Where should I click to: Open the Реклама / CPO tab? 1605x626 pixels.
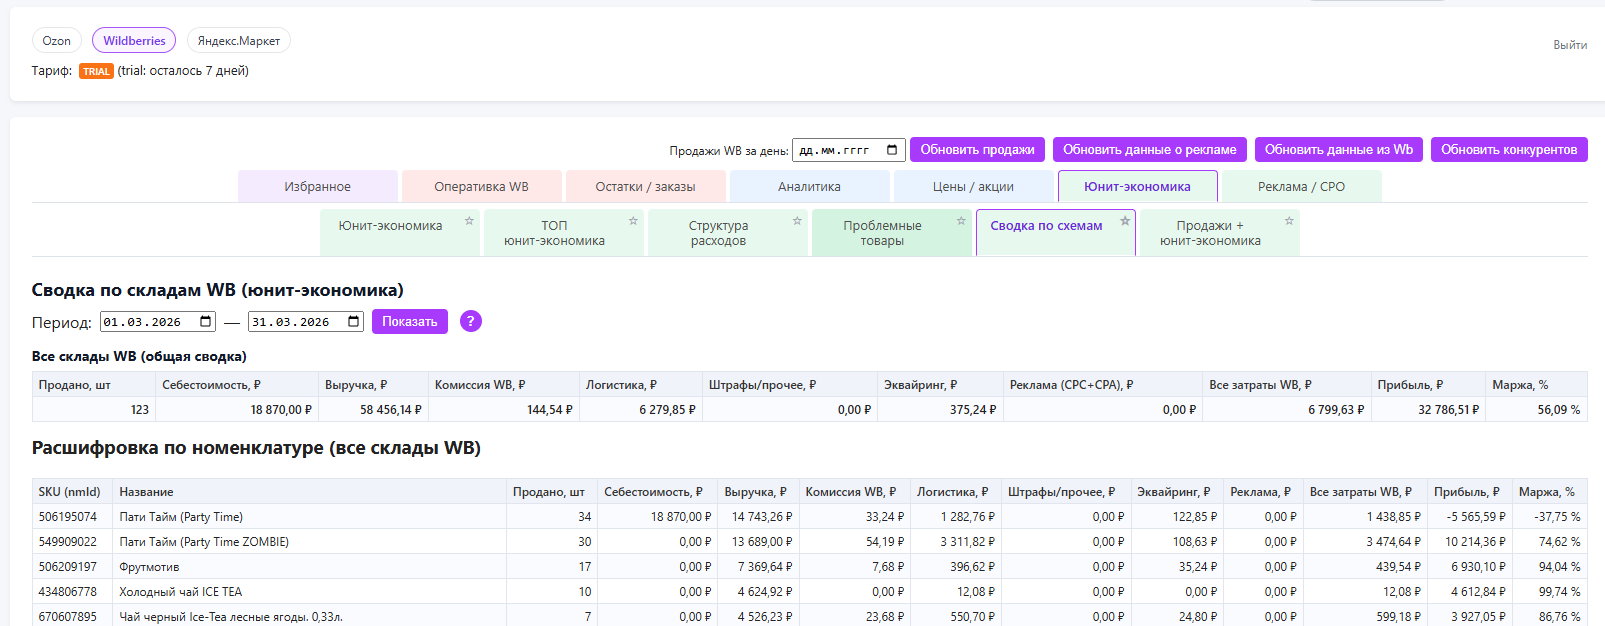[x=1302, y=187]
